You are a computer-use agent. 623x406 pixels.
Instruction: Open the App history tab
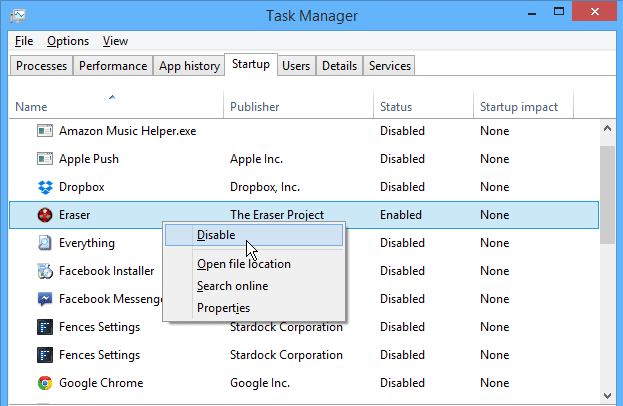[189, 66]
